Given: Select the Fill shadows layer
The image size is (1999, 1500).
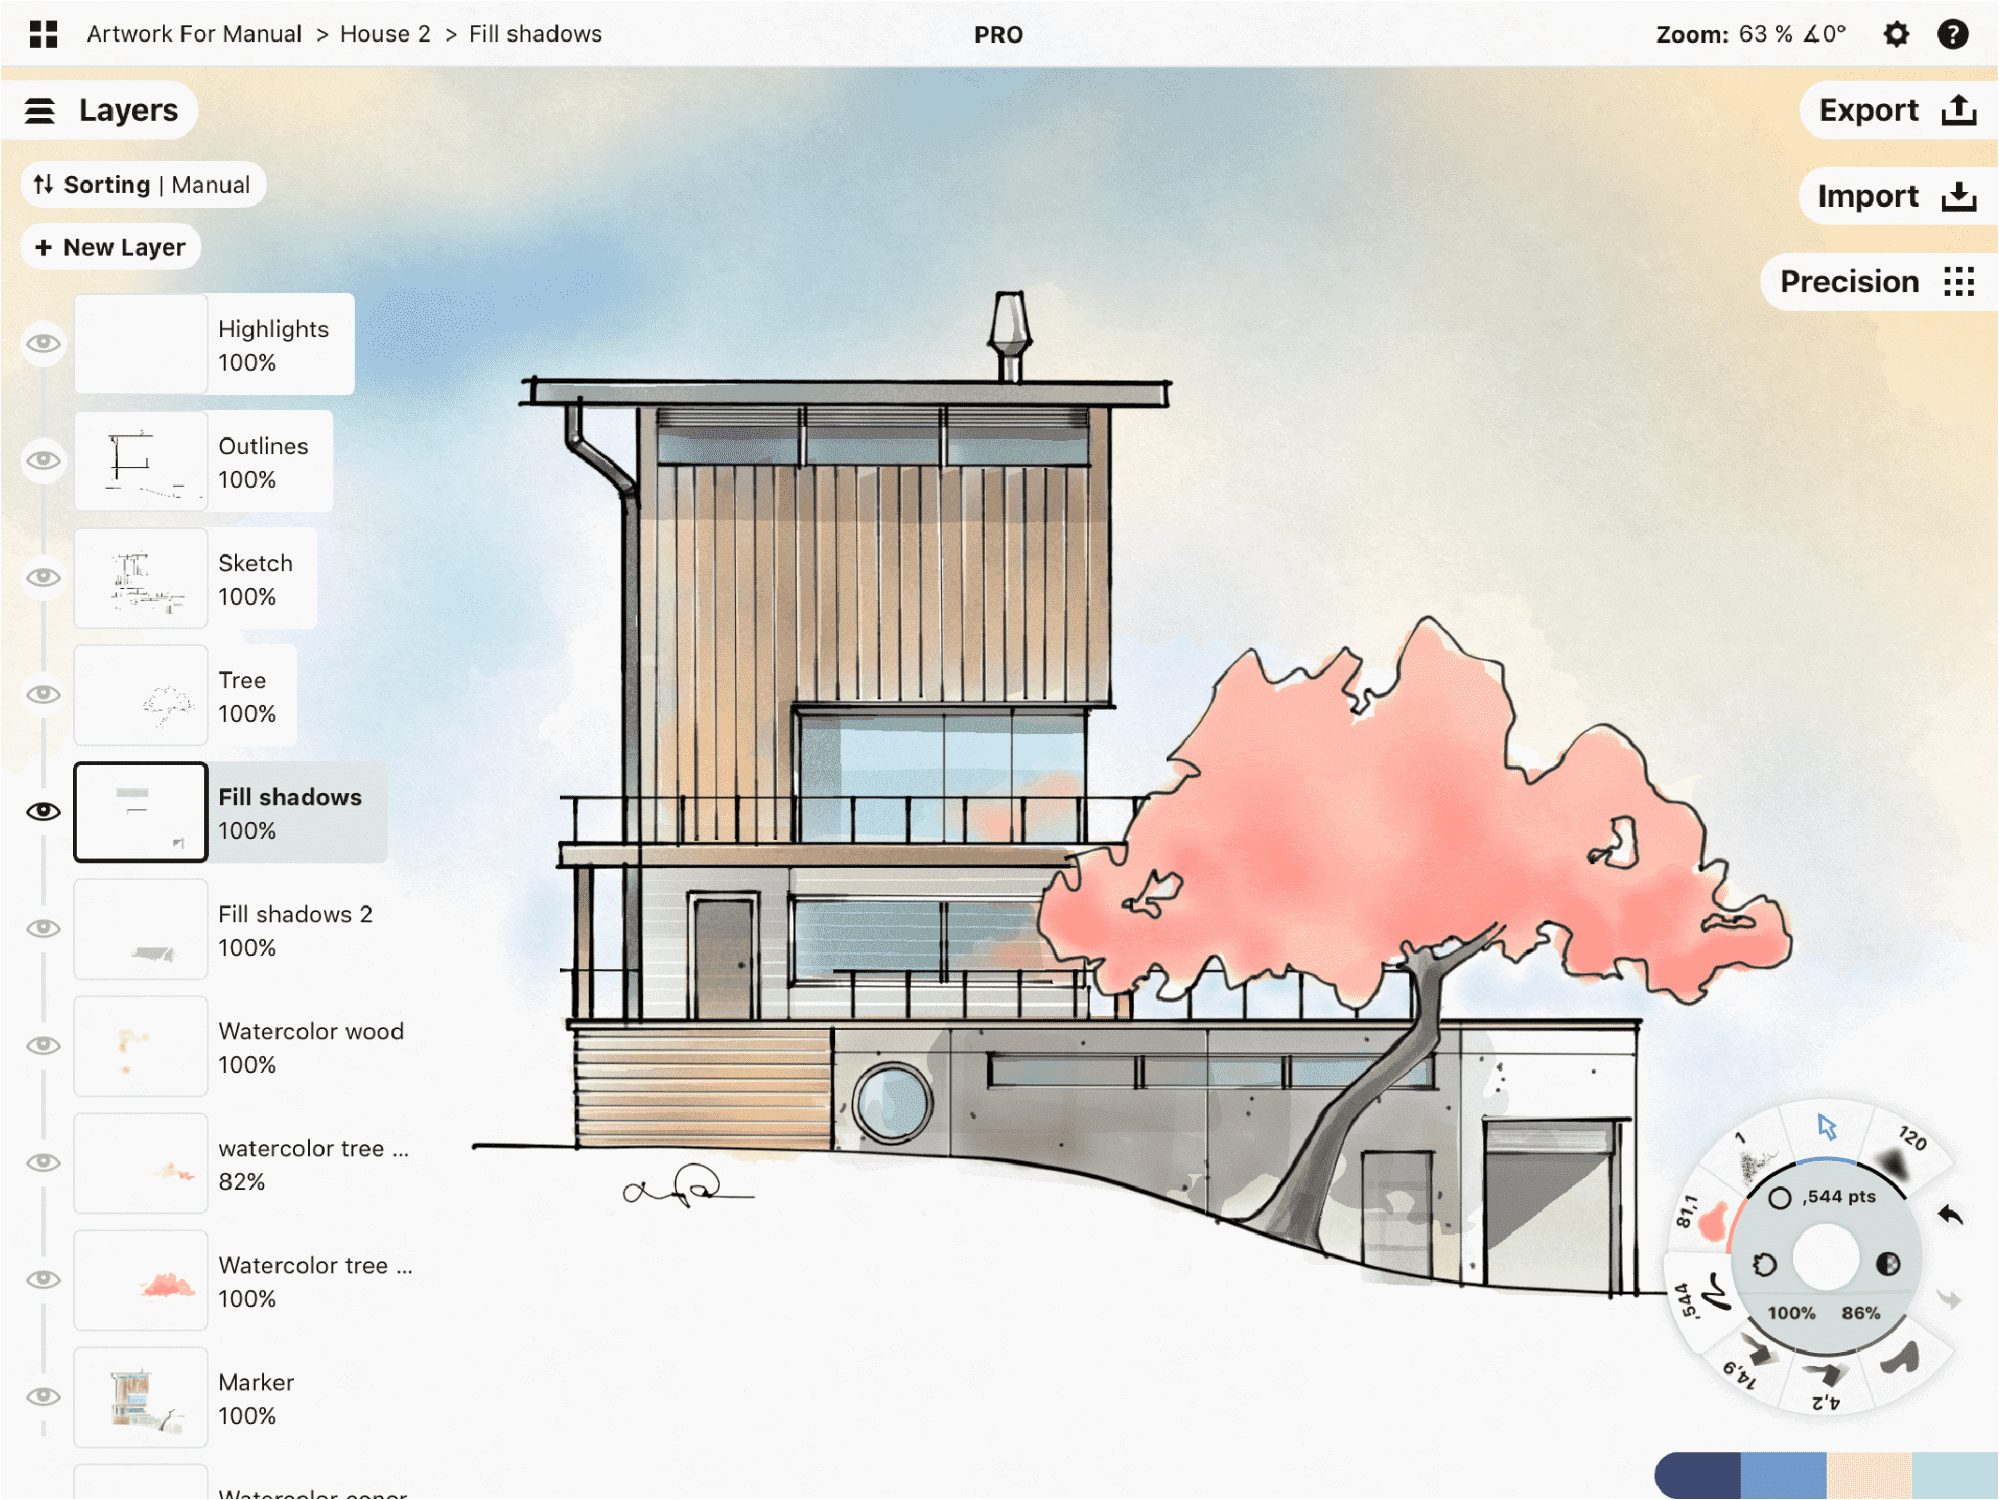Looking at the screenshot, I should tap(221, 811).
